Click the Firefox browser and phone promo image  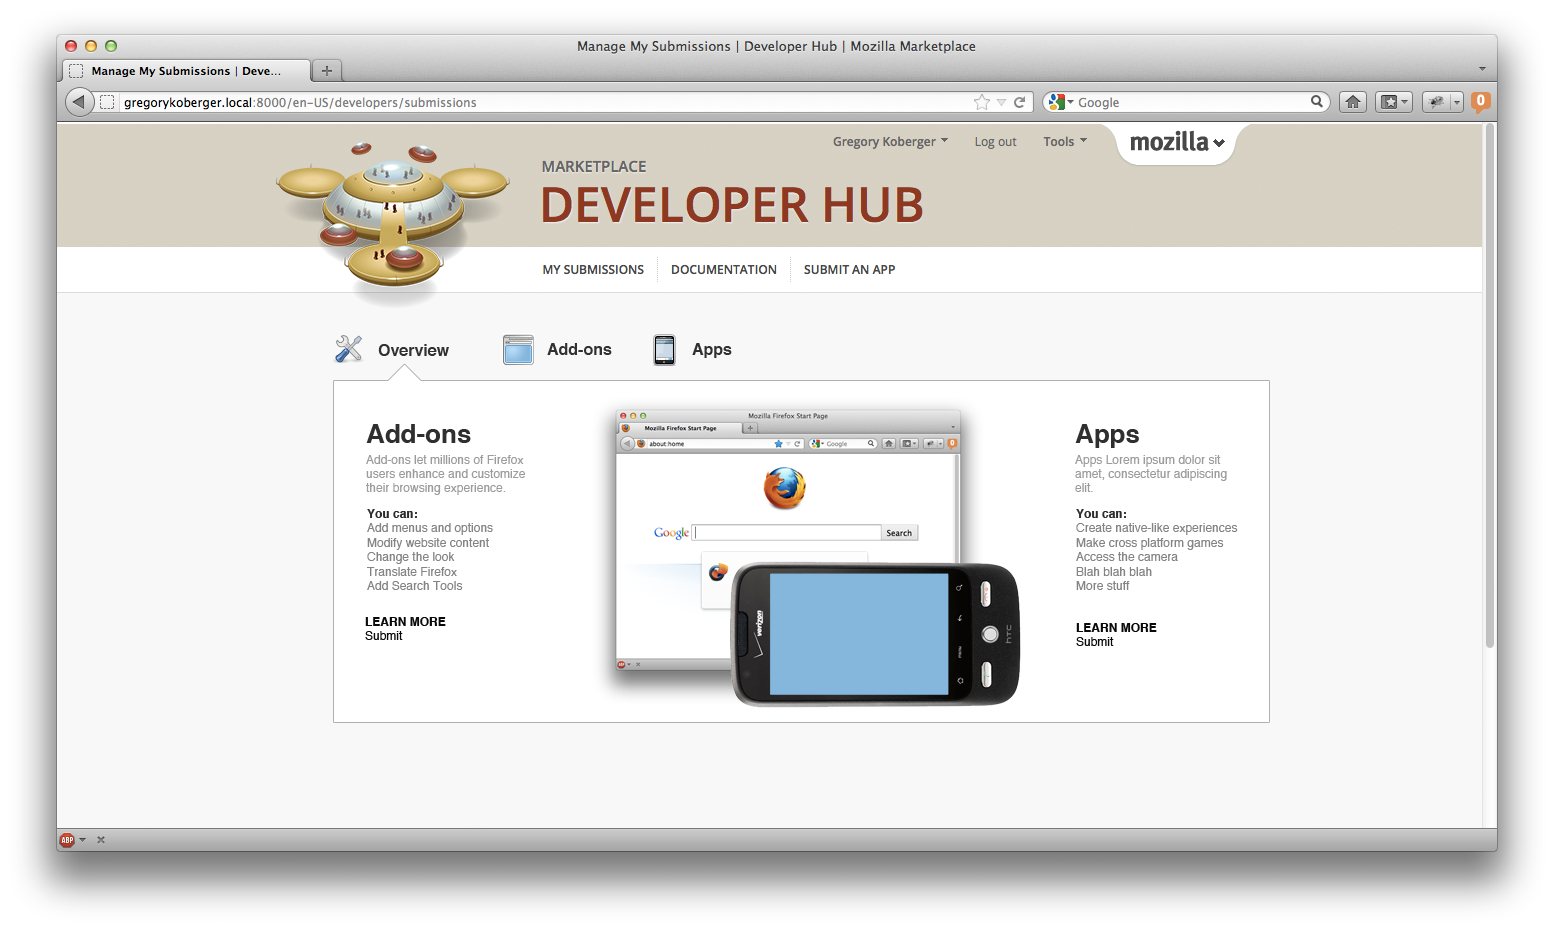817,557
